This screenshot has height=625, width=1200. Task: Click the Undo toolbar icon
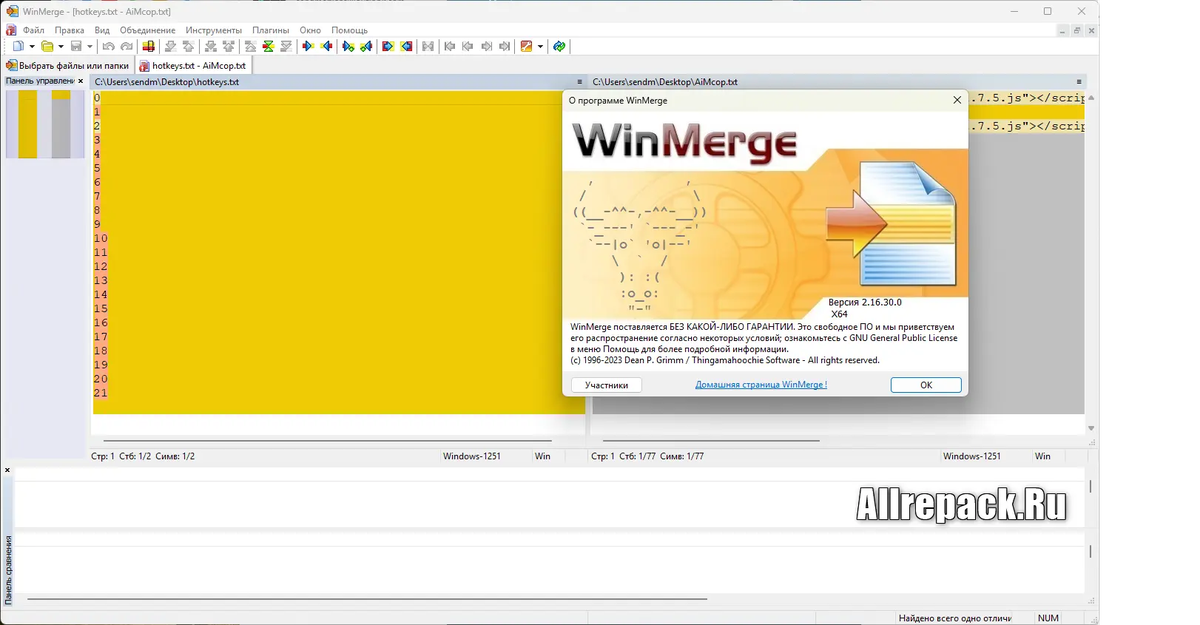(x=108, y=46)
